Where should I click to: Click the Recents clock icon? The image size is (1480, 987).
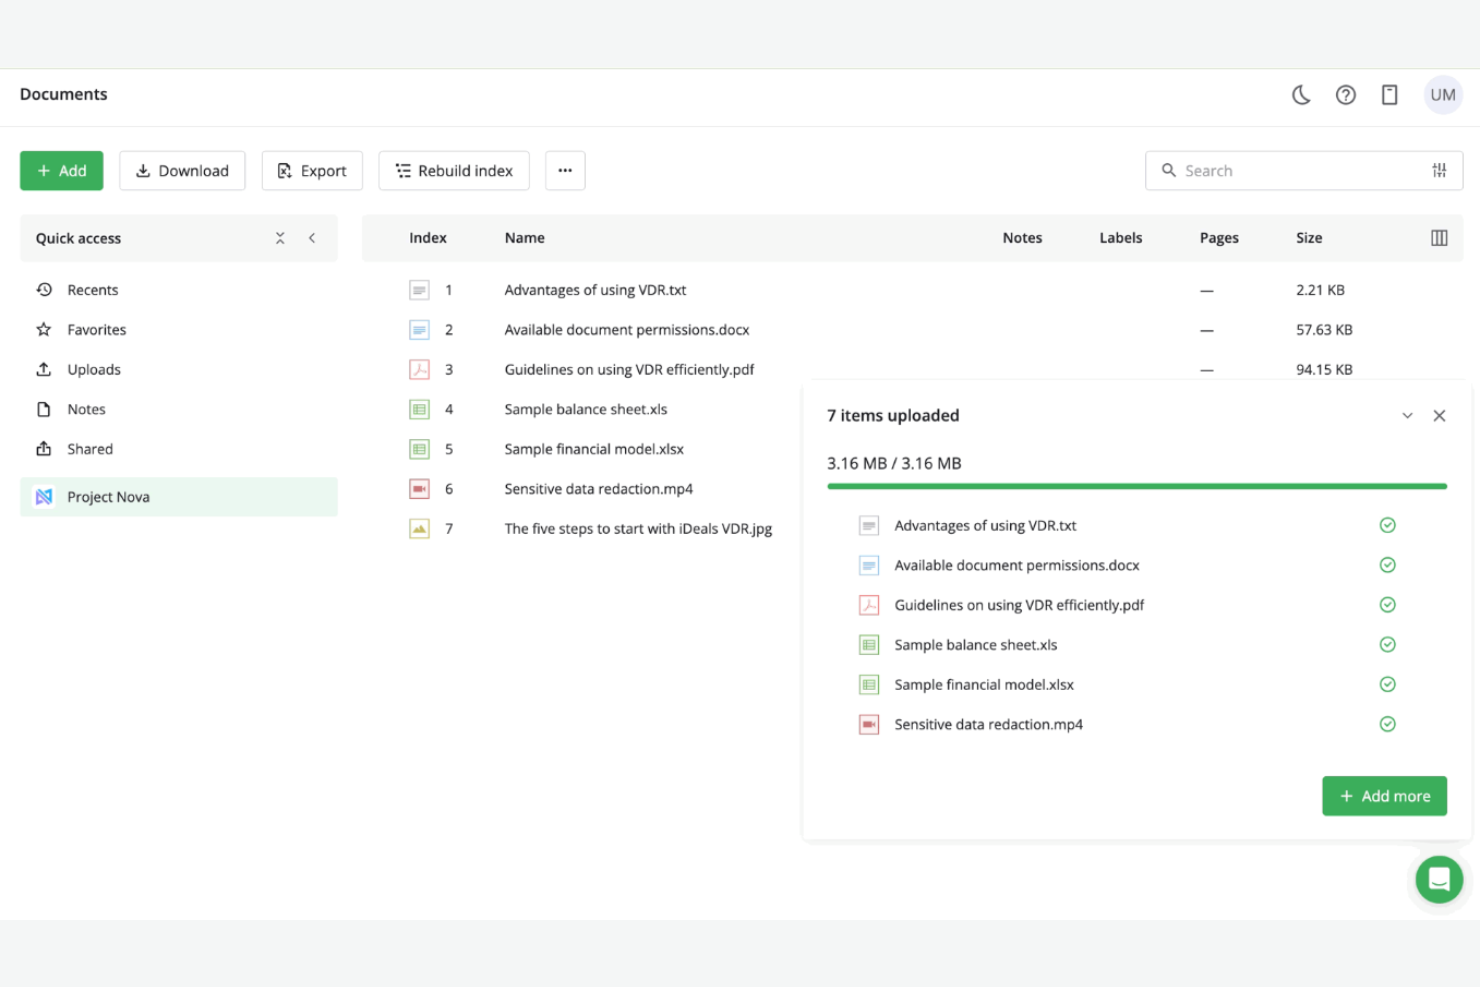click(44, 289)
